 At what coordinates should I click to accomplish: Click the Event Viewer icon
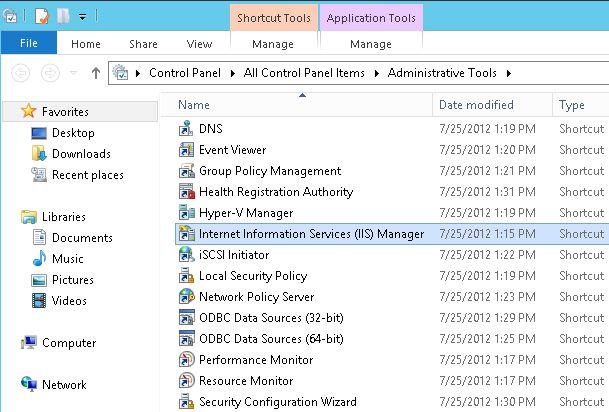186,150
